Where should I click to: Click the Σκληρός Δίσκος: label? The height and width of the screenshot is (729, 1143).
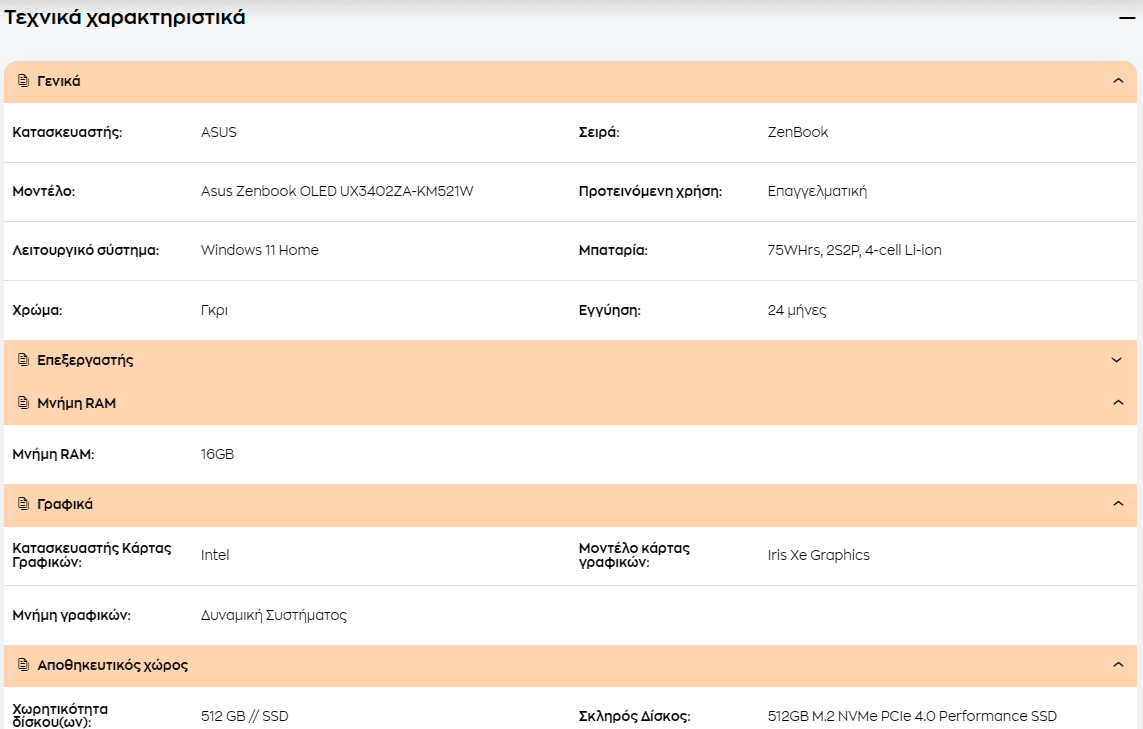(634, 716)
